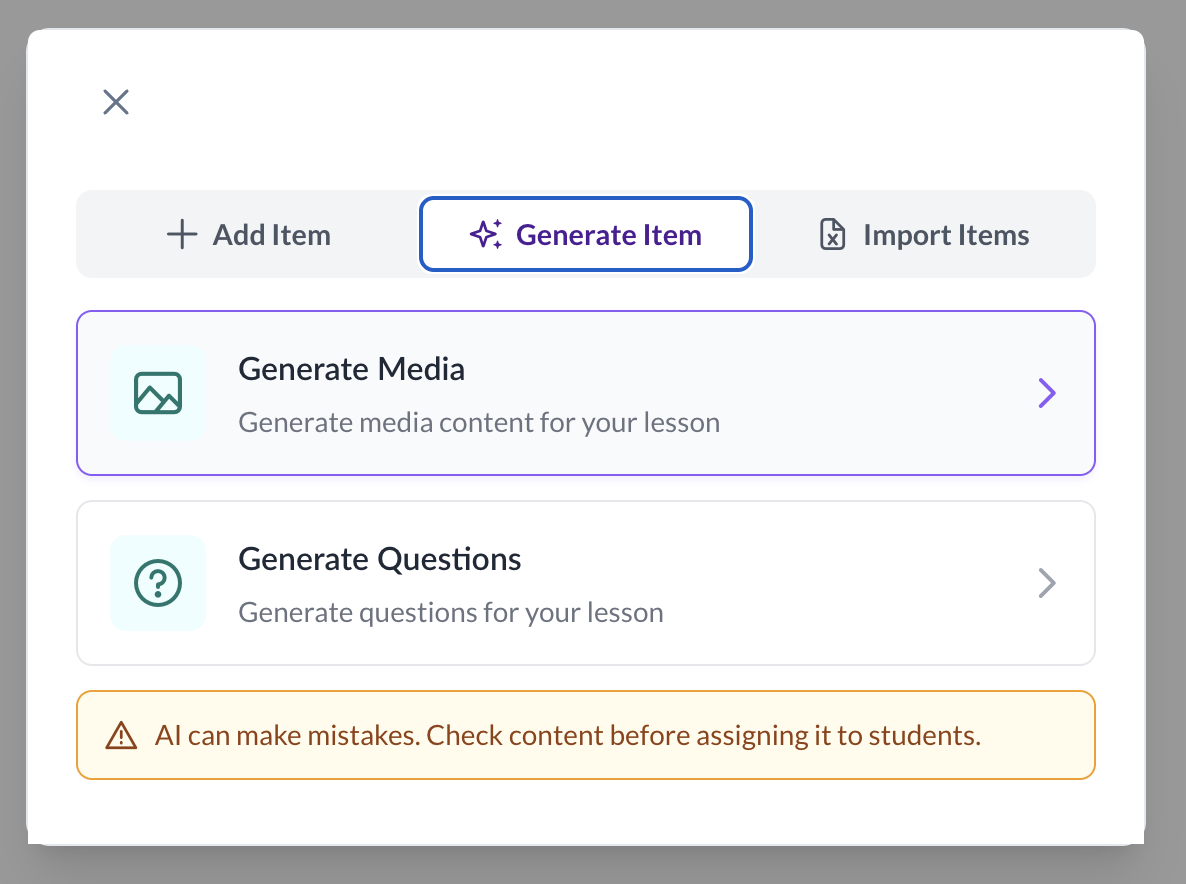Click the warning triangle icon in the AI notice
The height and width of the screenshot is (884, 1186).
[121, 736]
